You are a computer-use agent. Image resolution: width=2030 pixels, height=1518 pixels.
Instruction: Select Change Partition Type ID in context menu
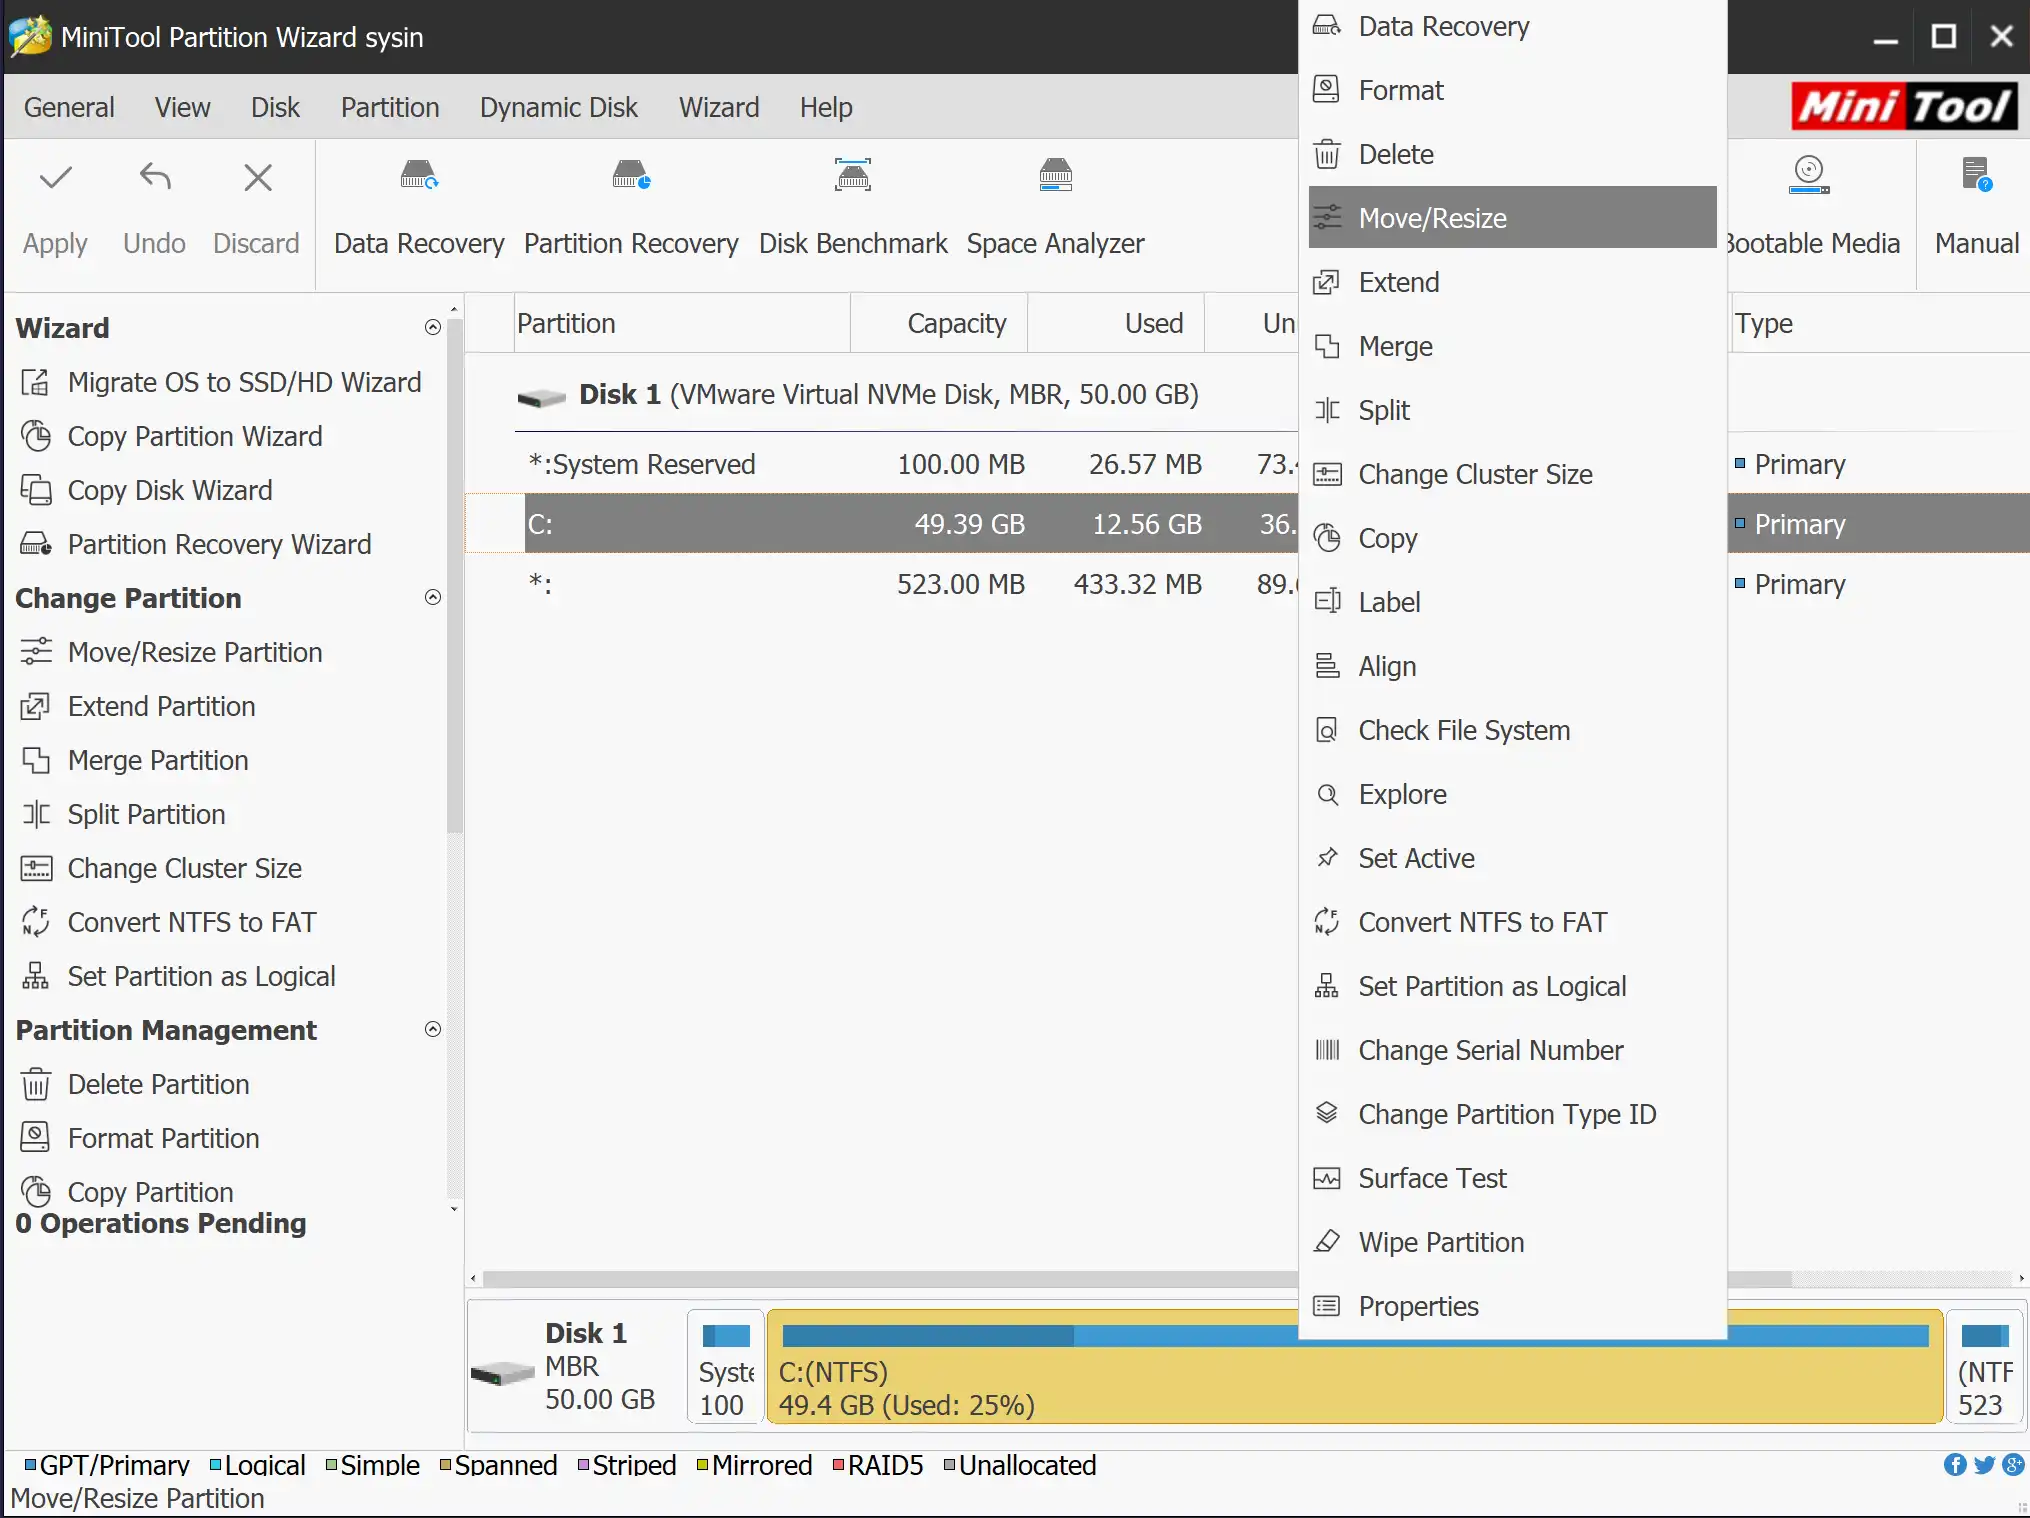point(1512,1114)
